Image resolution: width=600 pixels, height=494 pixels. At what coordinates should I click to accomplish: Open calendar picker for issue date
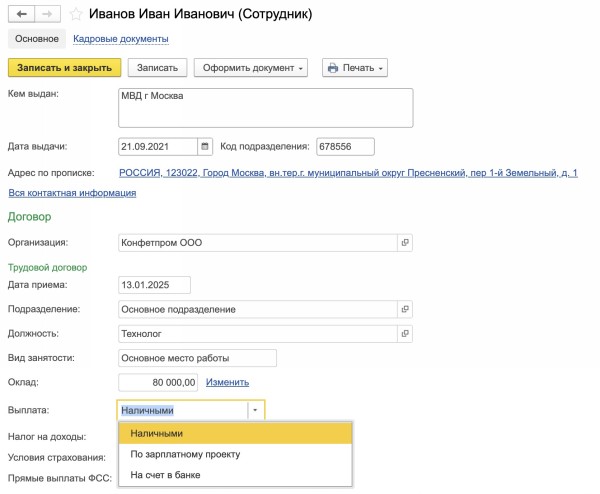206,147
